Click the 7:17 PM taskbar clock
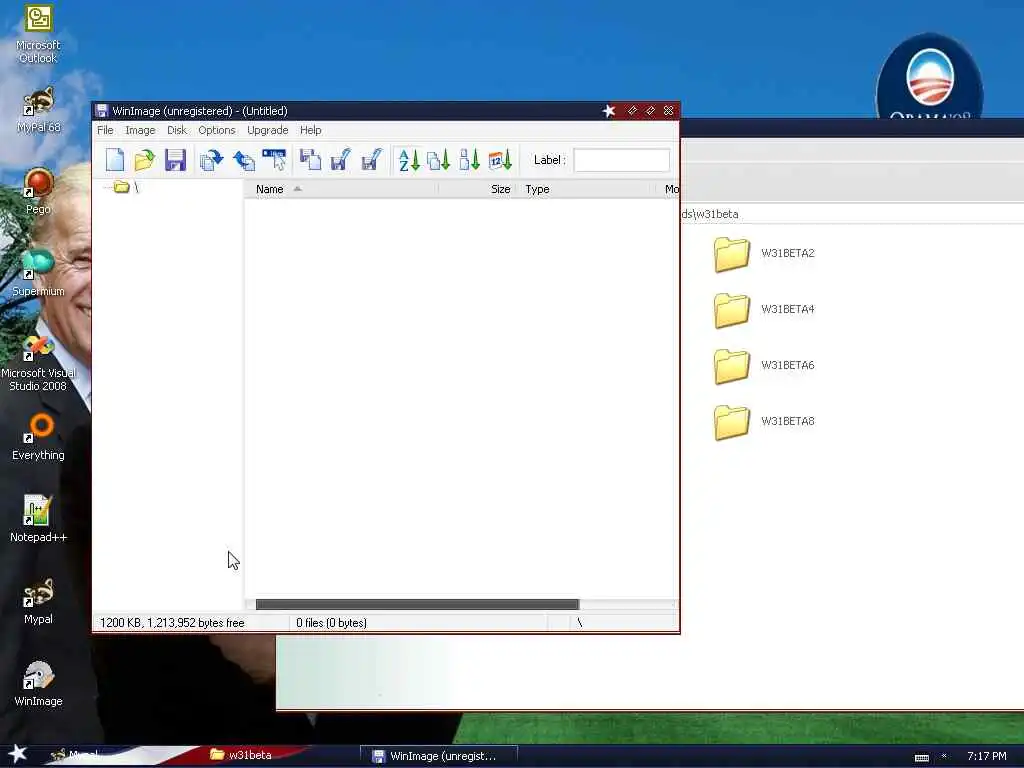 coord(987,756)
